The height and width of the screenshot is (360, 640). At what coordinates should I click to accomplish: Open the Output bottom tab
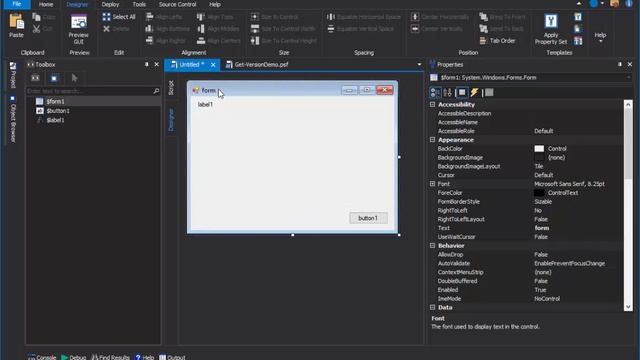172,357
